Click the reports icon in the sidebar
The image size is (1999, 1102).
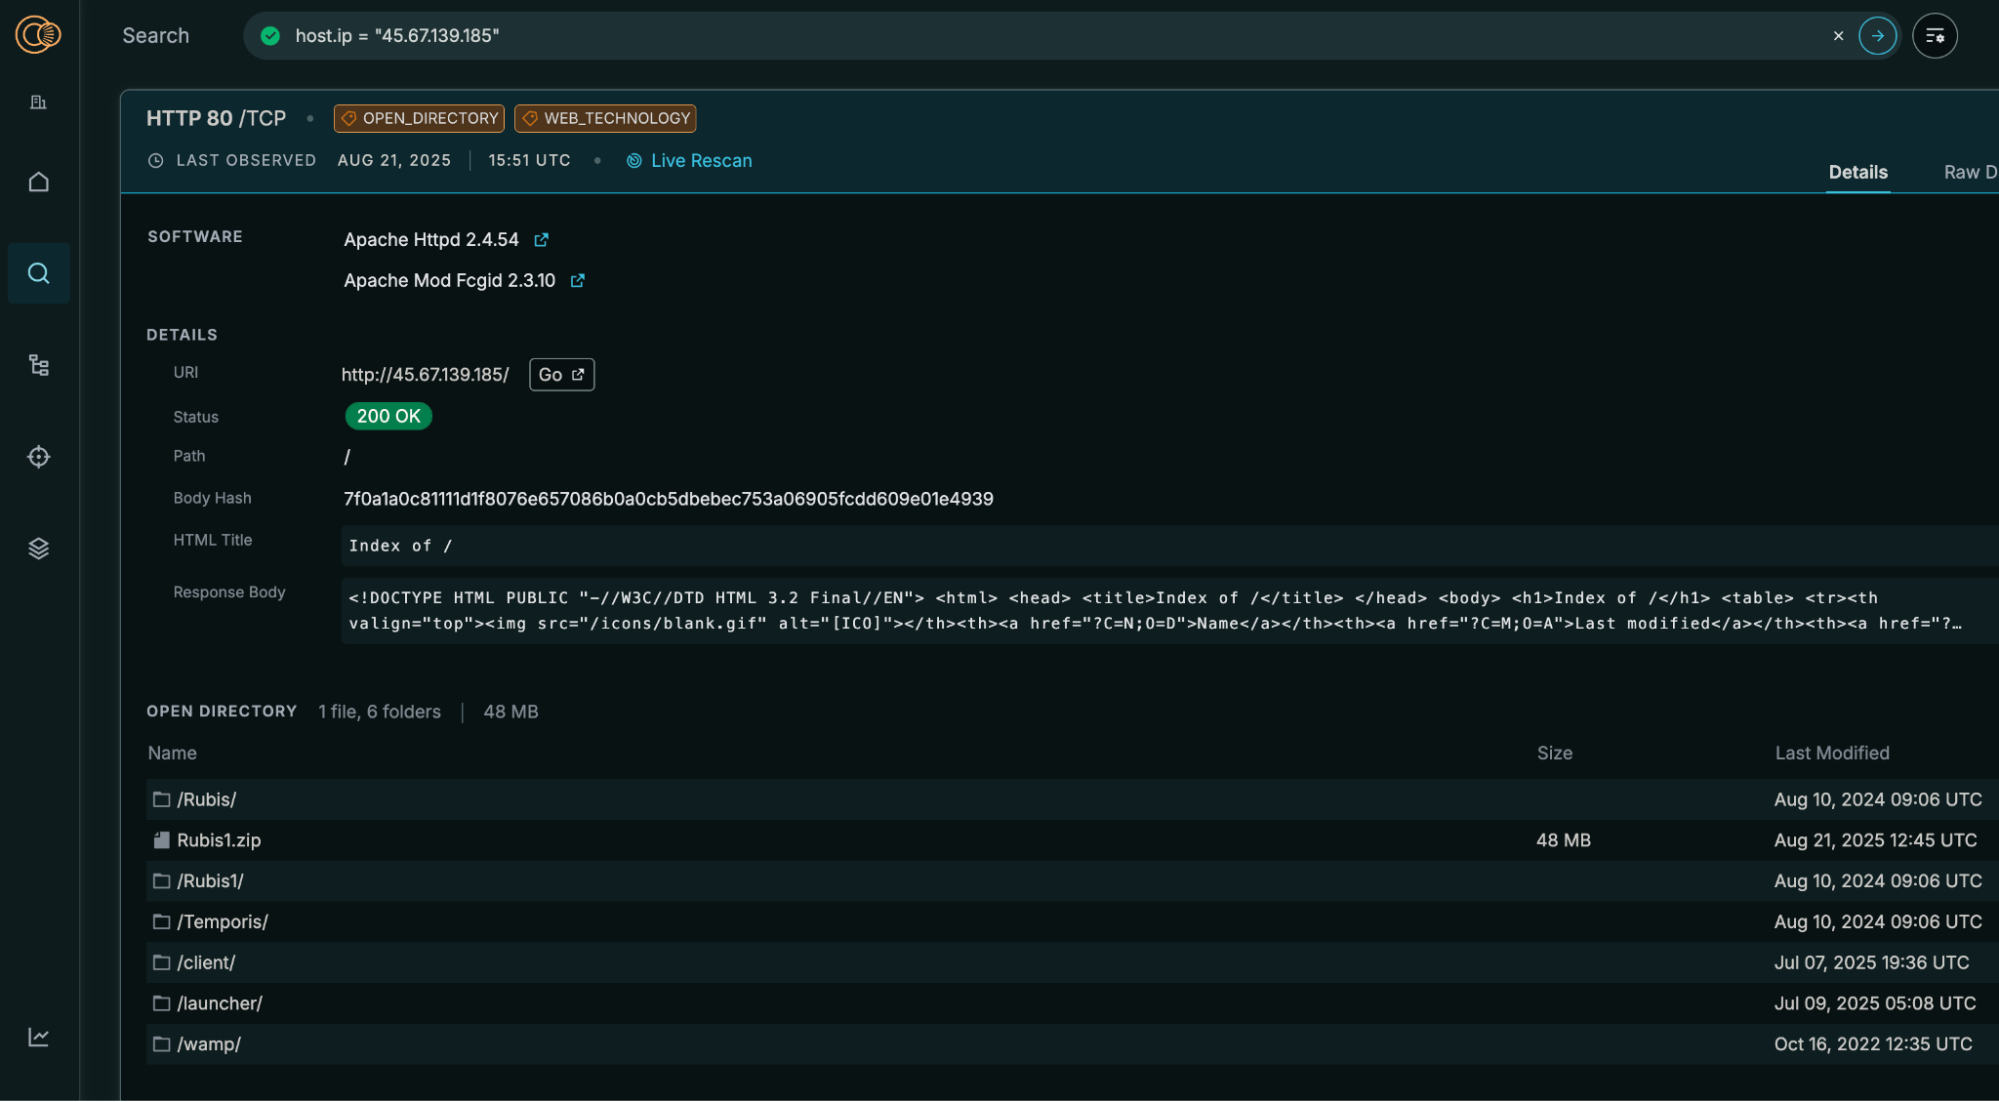pos(38,101)
